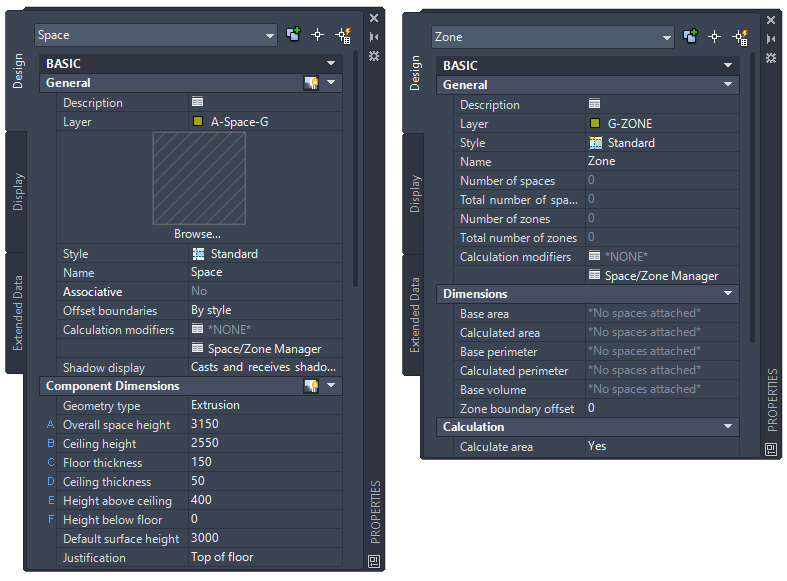The height and width of the screenshot is (581, 787).
Task: Click auto-hide icon on Space palette
Action: coord(374,37)
